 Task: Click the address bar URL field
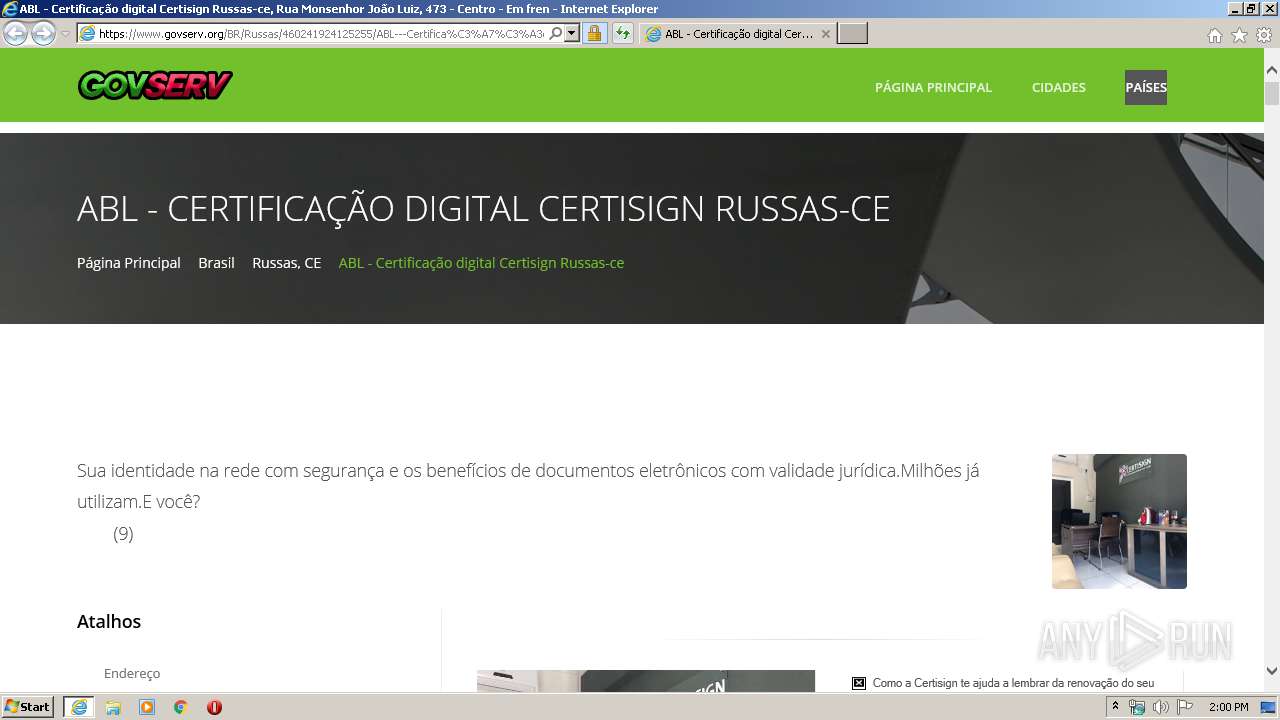320,34
